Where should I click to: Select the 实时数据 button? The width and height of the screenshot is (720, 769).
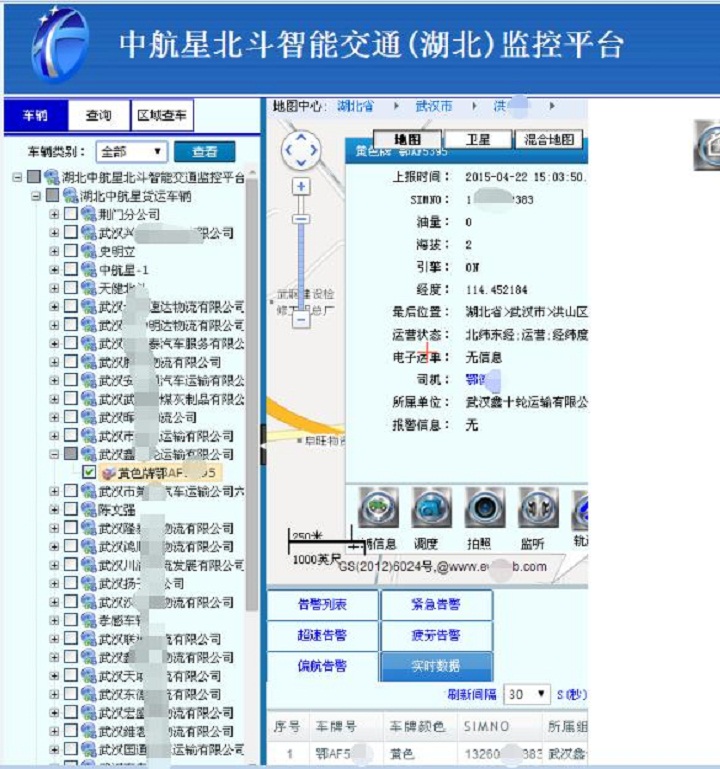tap(437, 666)
